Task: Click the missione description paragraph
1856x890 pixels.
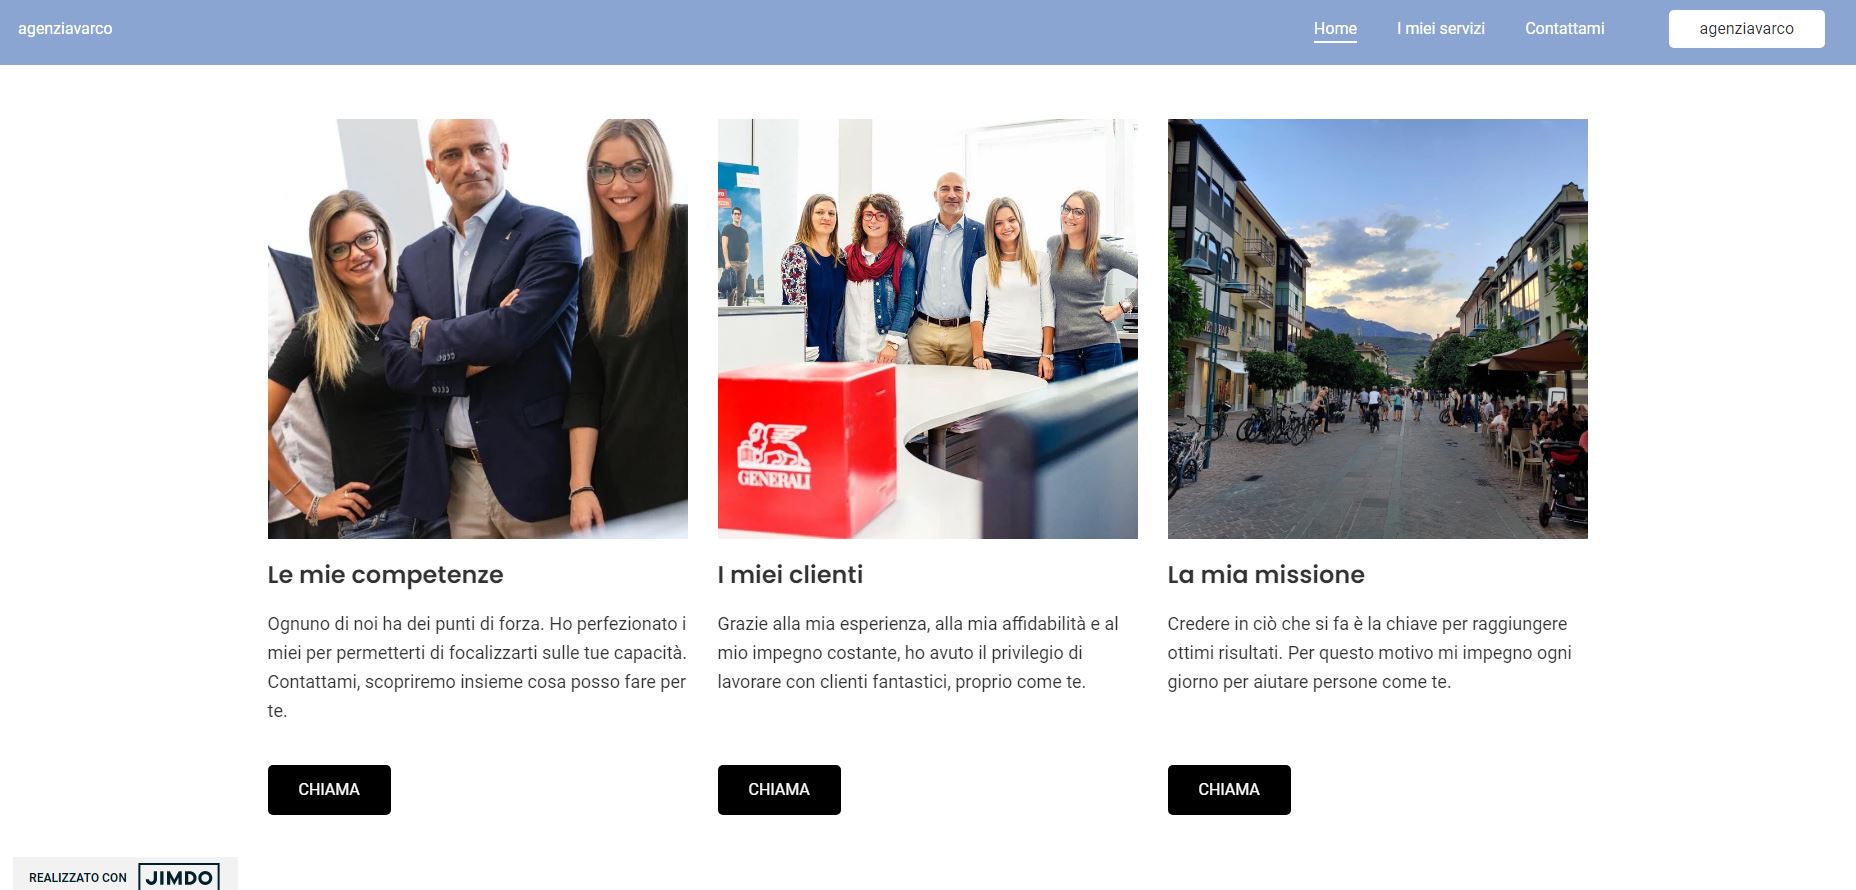Action: pyautogui.click(x=1370, y=653)
